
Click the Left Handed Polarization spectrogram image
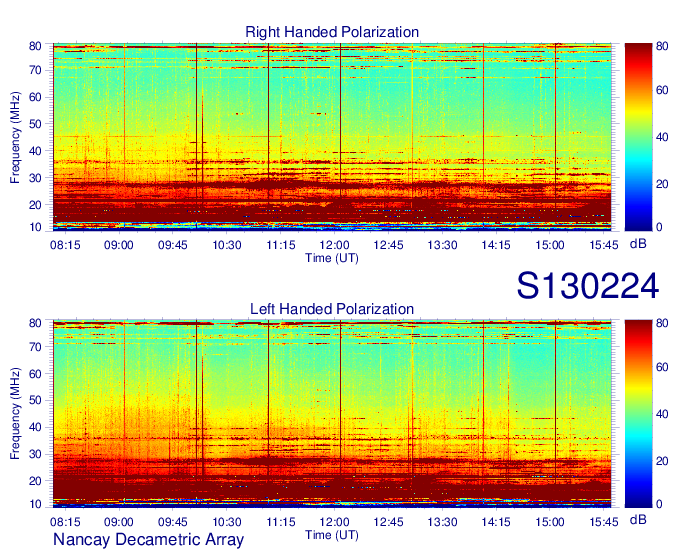[x=332, y=414]
